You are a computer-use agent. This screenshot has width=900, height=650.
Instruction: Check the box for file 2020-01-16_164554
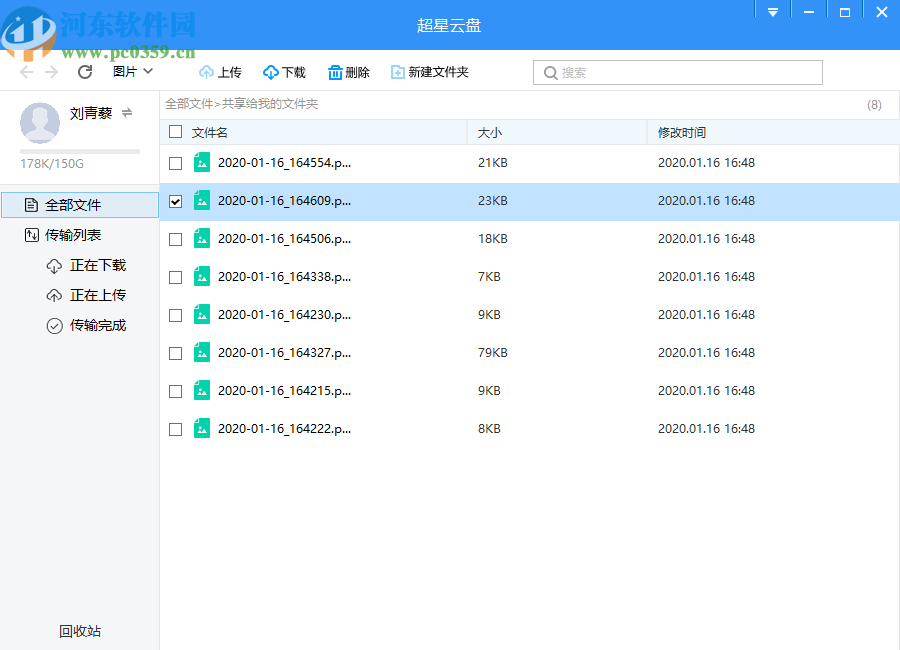tap(175, 163)
